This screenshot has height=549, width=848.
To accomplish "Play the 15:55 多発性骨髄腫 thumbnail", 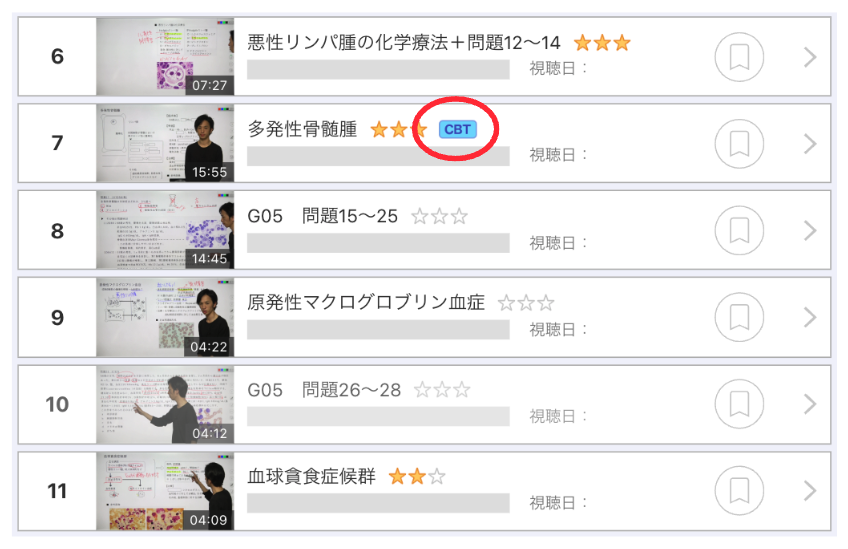I will pos(165,143).
